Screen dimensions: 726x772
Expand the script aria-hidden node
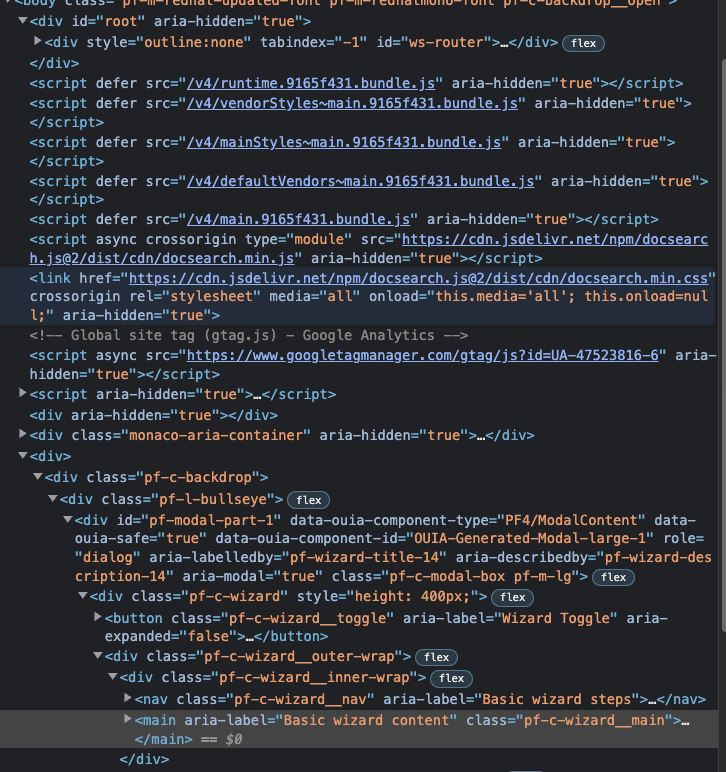(22, 393)
